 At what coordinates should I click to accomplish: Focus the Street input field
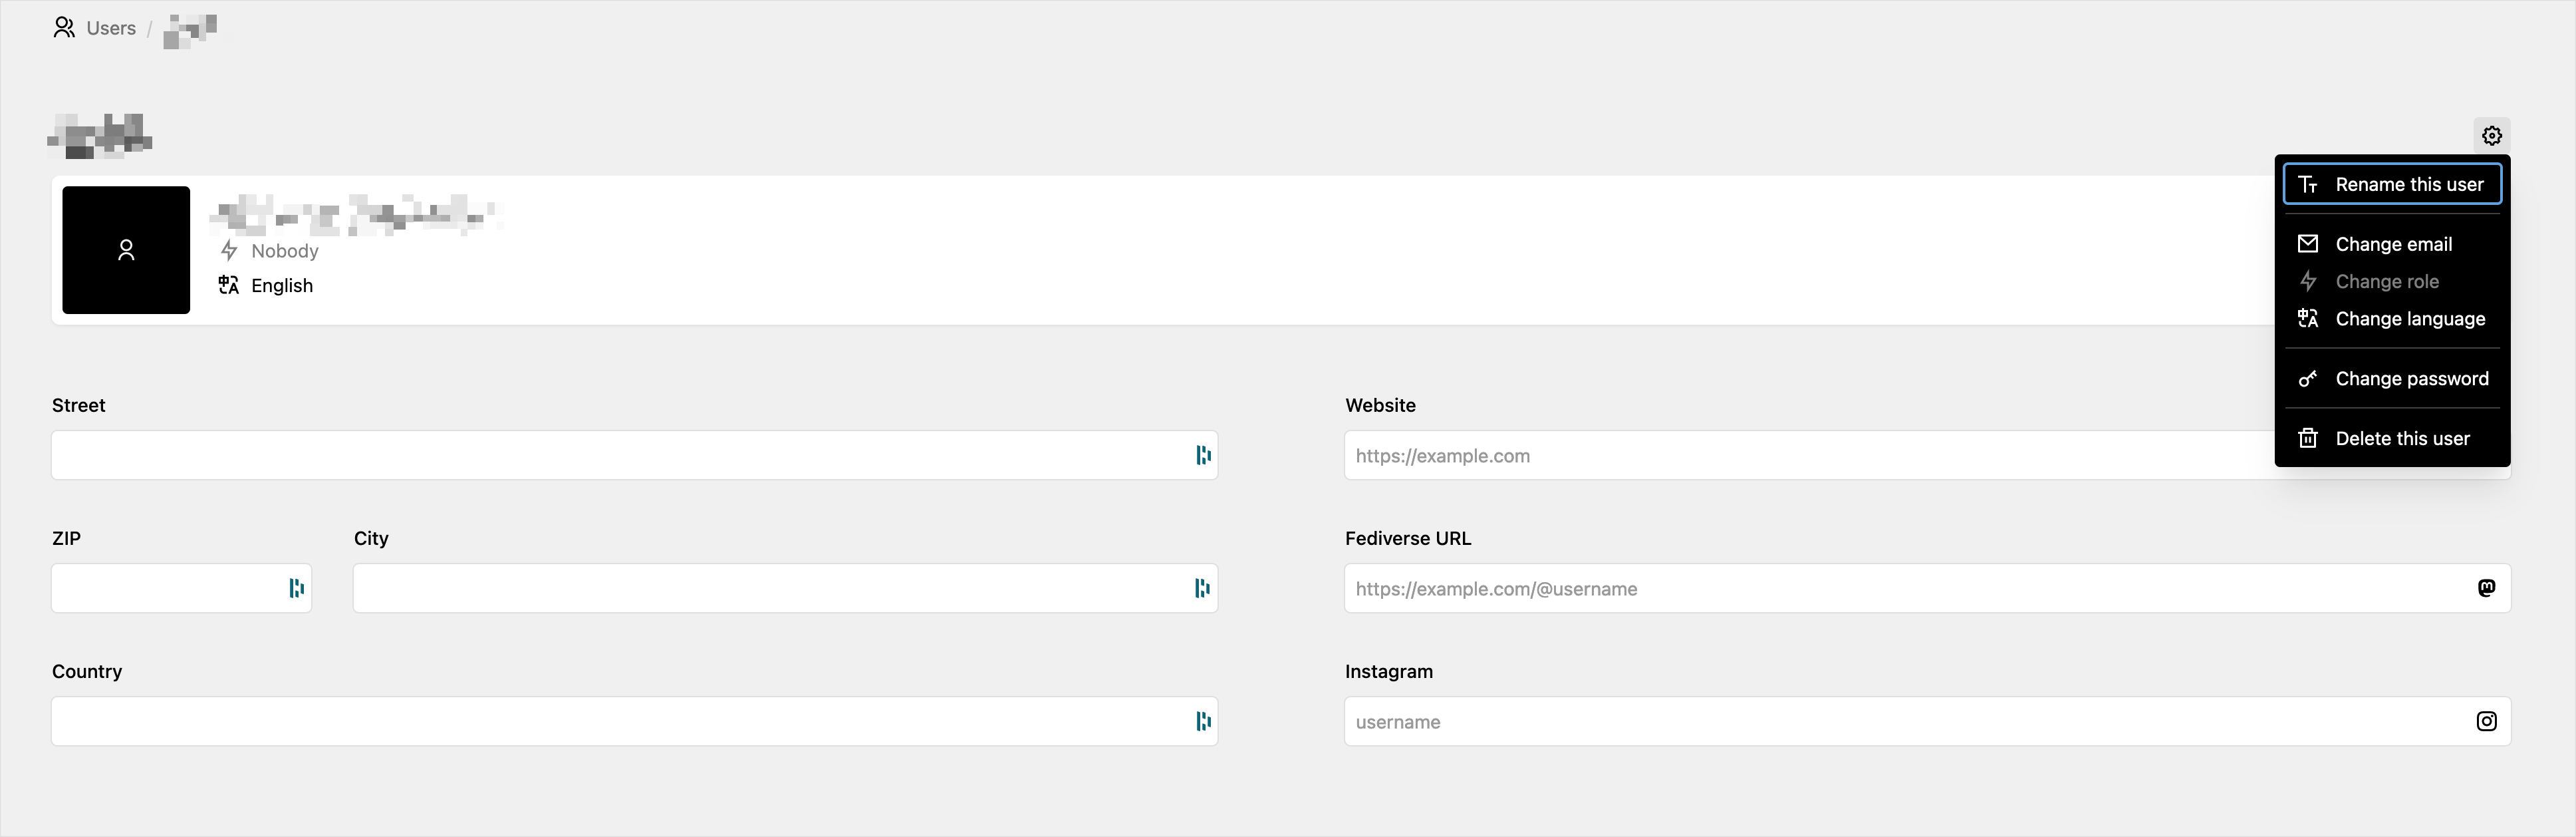[620, 455]
